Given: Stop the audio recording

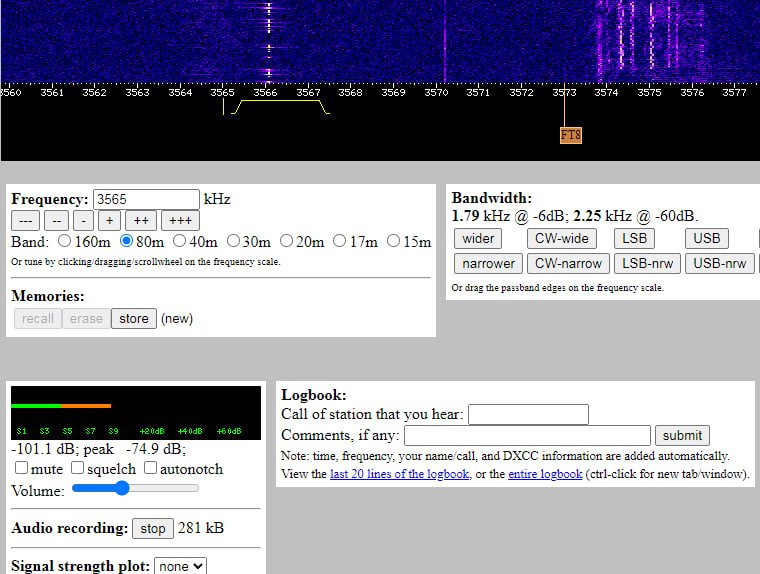Looking at the screenshot, I should coord(153,528).
